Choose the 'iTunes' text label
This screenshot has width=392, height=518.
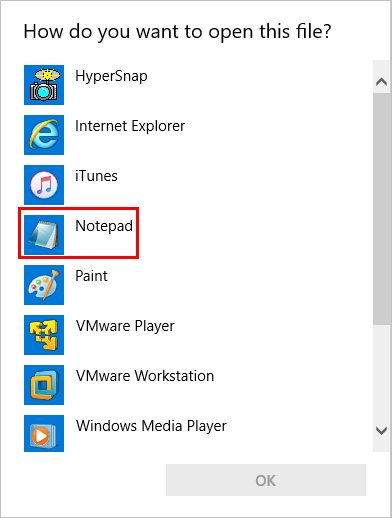(96, 176)
